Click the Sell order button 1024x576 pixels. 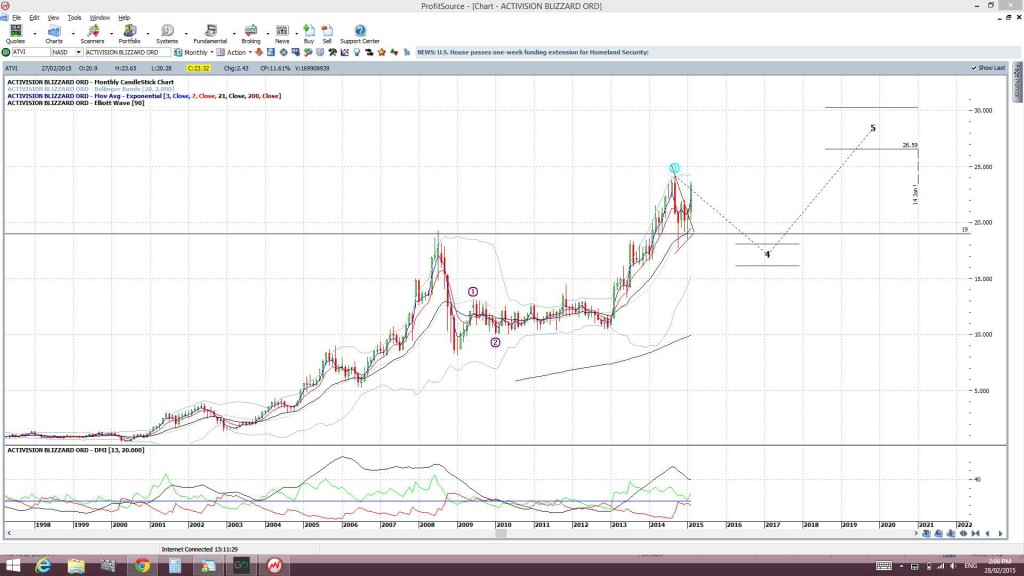pos(327,34)
